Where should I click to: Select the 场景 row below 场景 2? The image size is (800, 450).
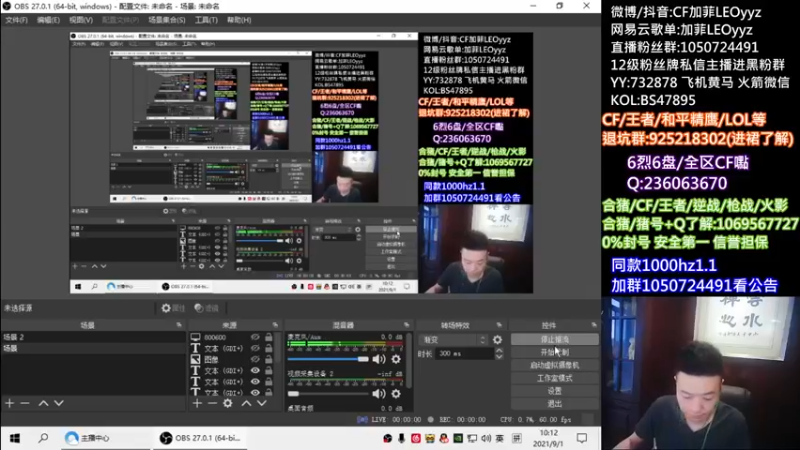click(x=94, y=348)
